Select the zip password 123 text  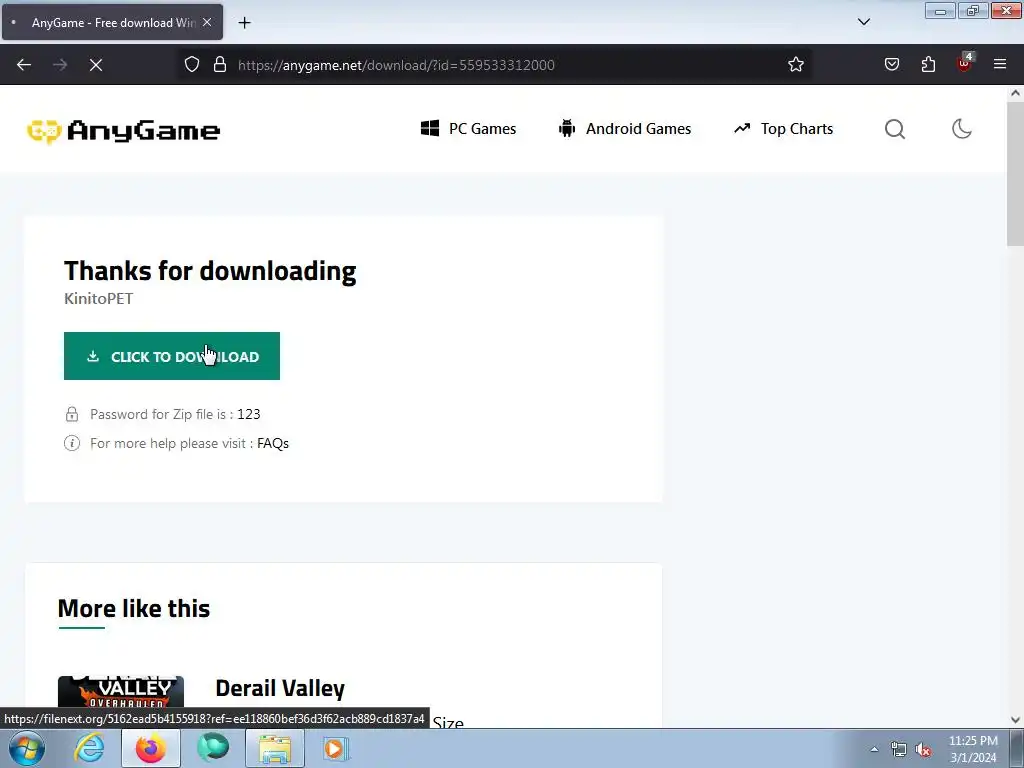[249, 414]
